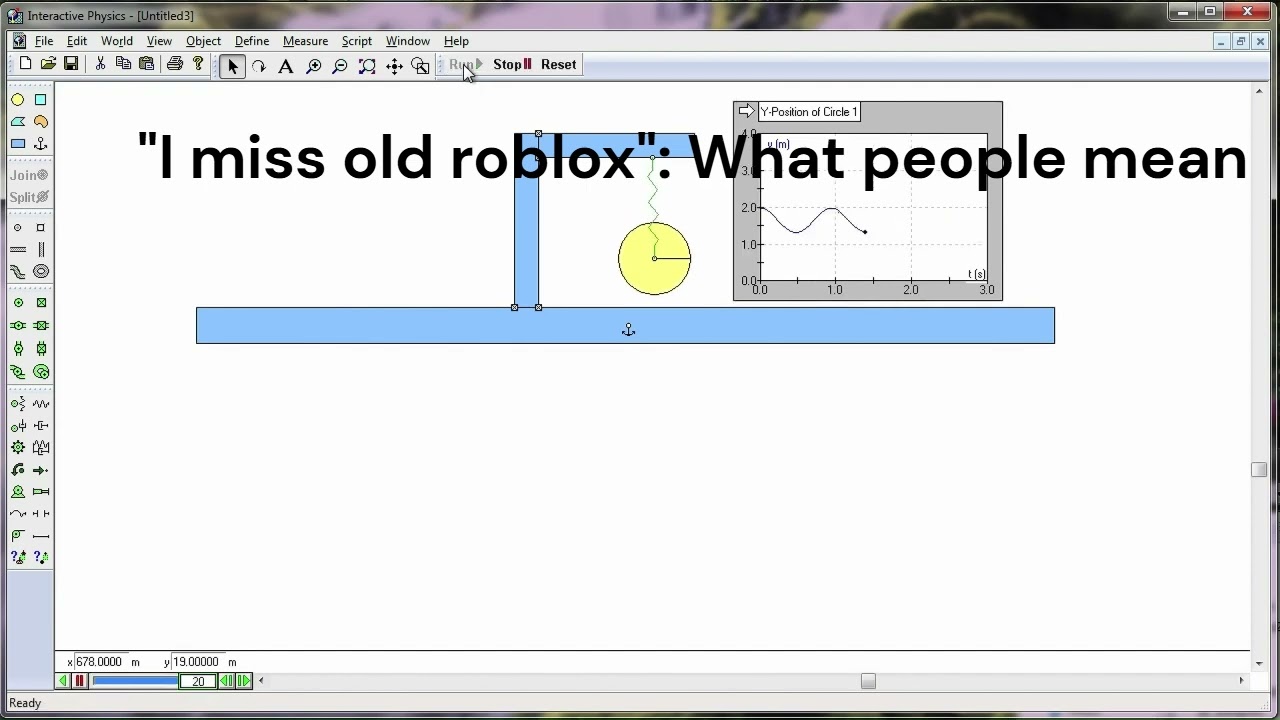The height and width of the screenshot is (720, 1280).
Task: Open the Help menu
Action: point(456,41)
